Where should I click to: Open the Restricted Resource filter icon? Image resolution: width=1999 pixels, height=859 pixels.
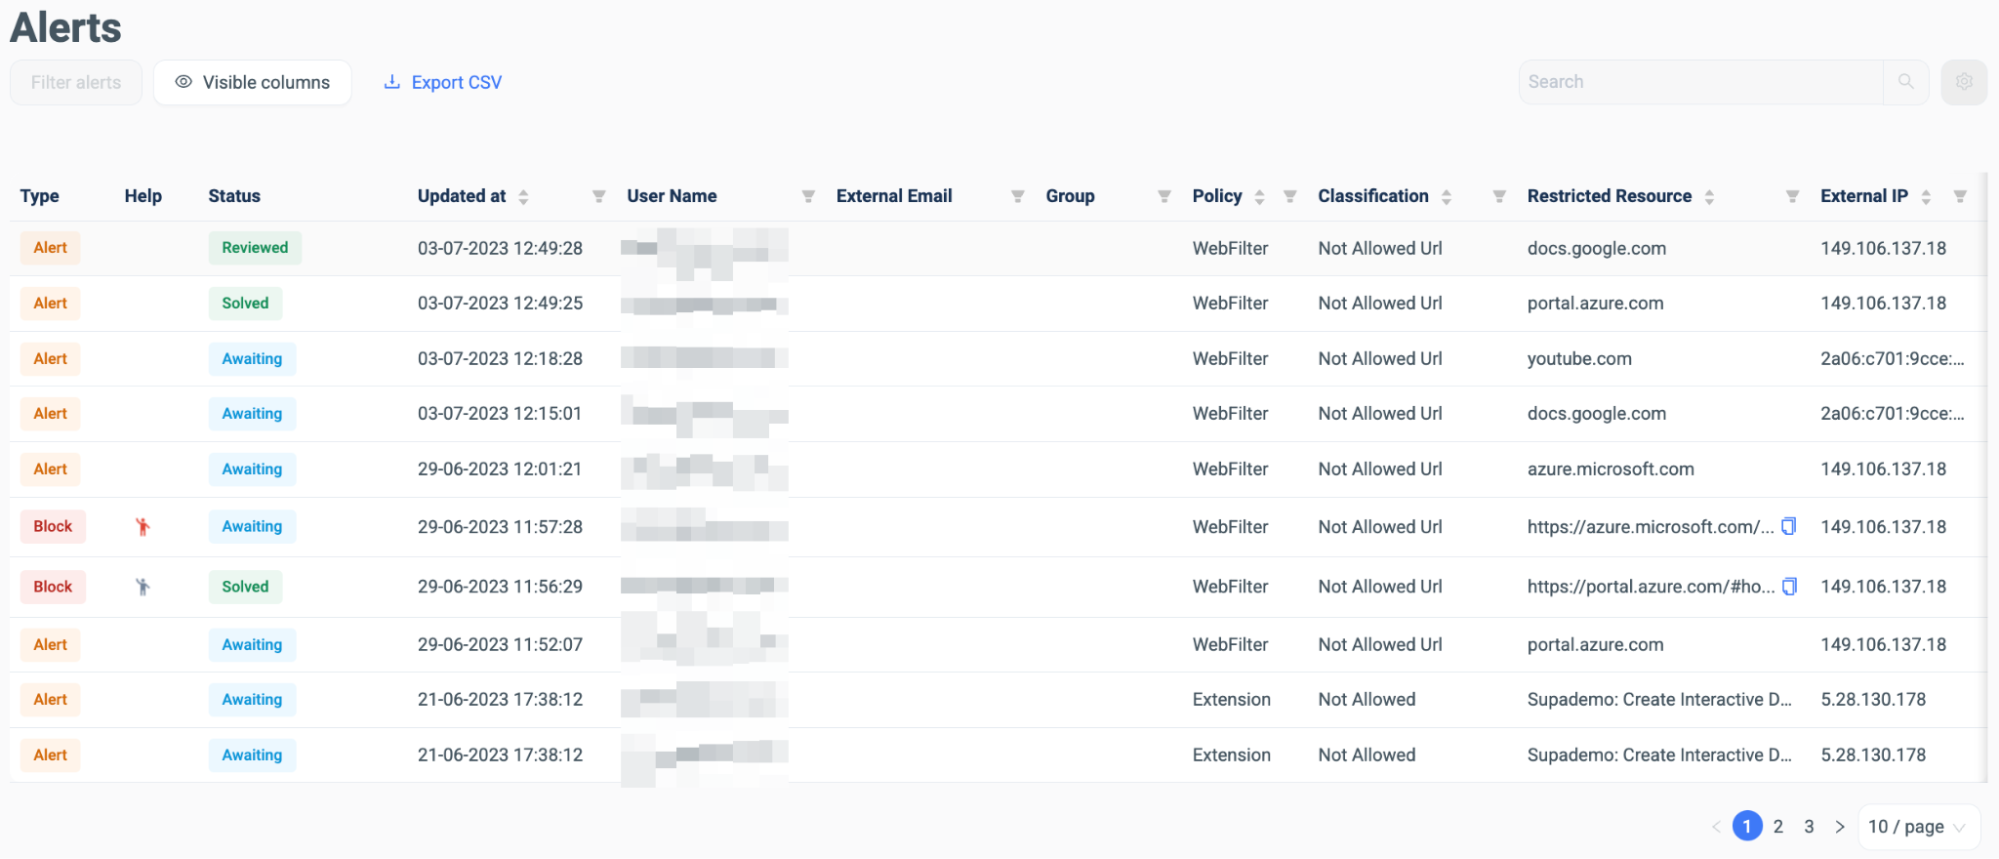[1792, 196]
